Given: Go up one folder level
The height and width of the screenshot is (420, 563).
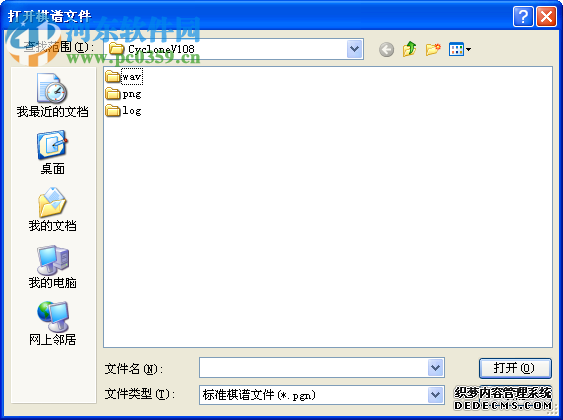Looking at the screenshot, I should coord(410,49).
